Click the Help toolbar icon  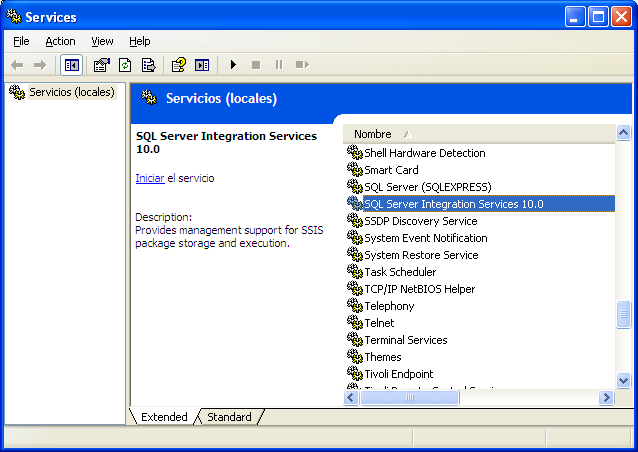pyautogui.click(x=178, y=65)
